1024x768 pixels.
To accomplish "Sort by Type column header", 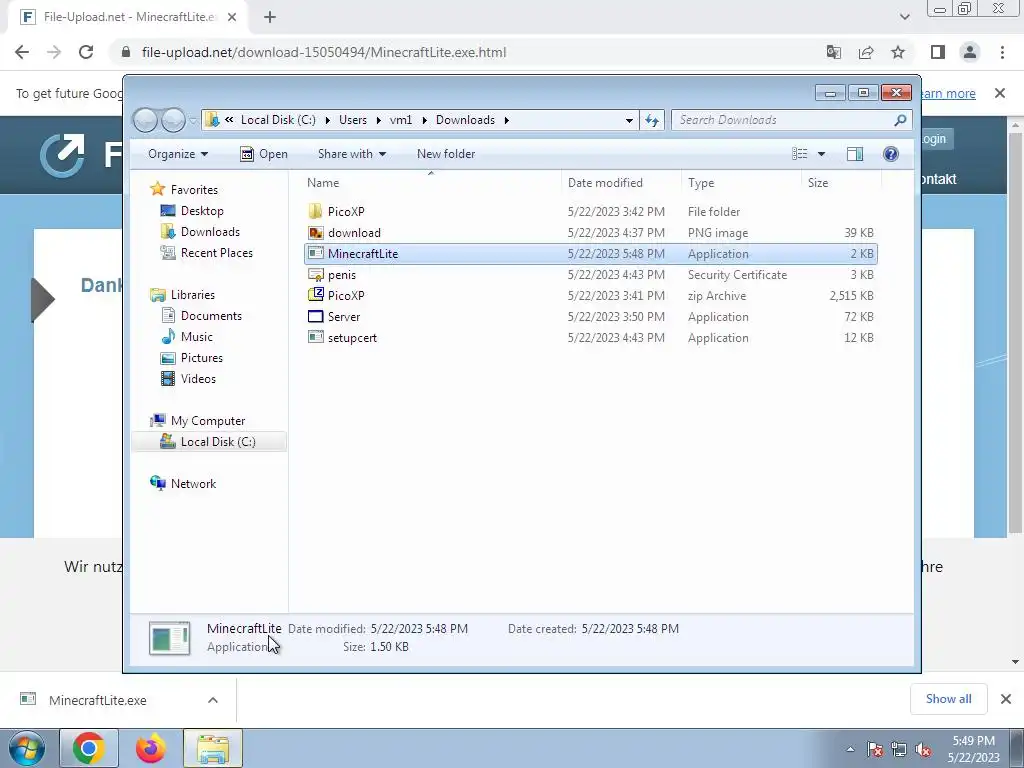I will [x=701, y=183].
